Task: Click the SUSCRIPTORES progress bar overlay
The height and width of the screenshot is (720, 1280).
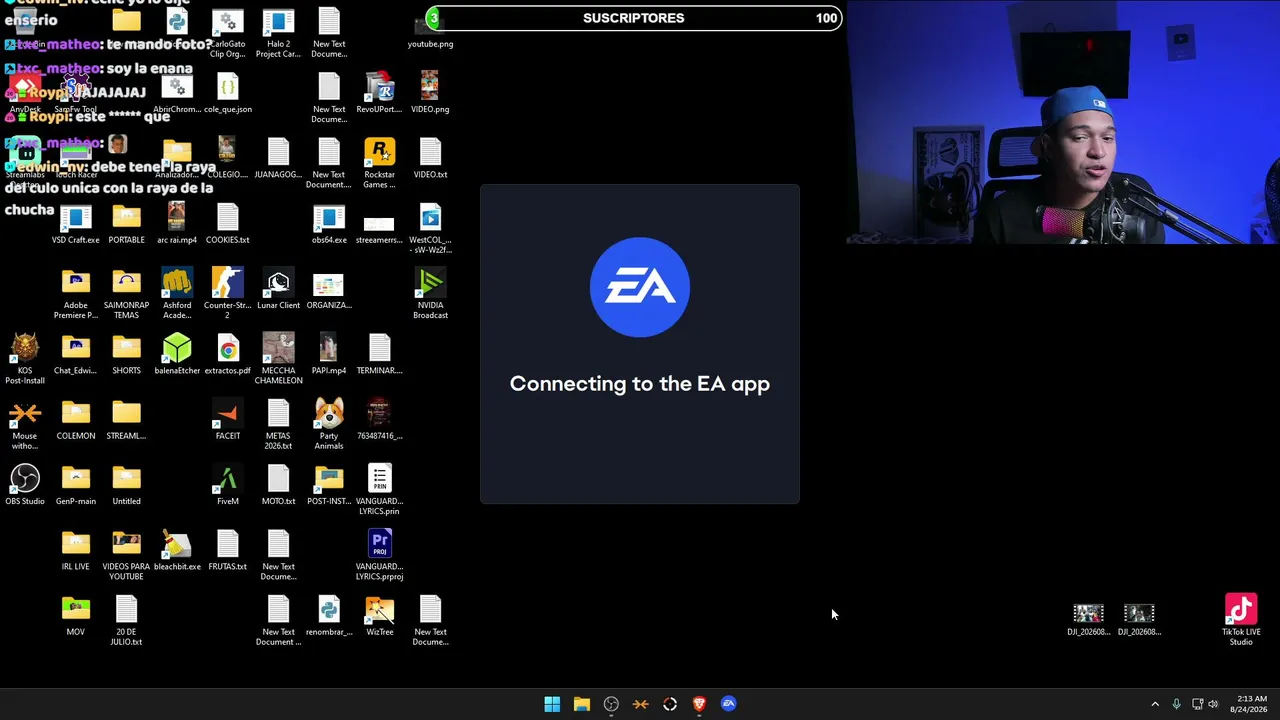Action: (634, 18)
